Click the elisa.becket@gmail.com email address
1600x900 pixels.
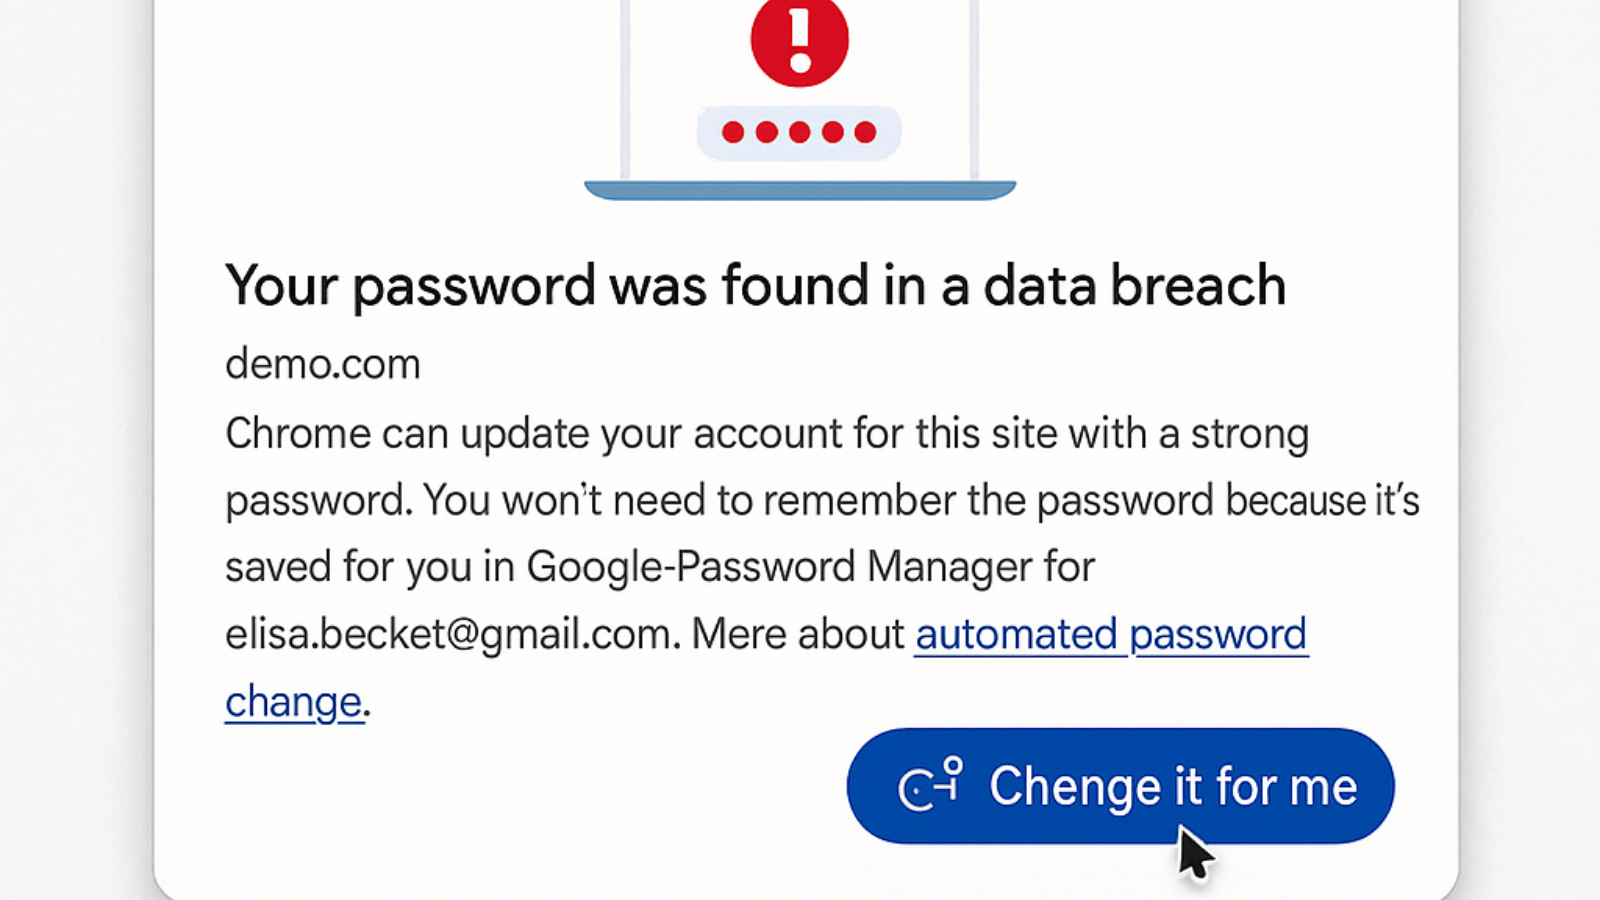pyautogui.click(x=447, y=634)
